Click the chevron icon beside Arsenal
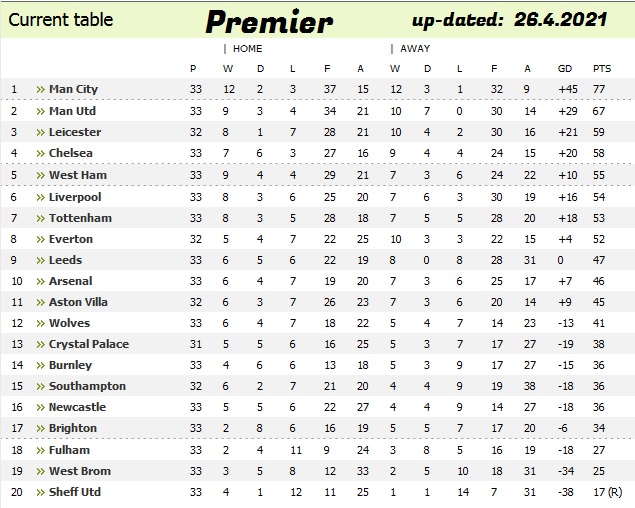The height and width of the screenshot is (508, 635). 40,282
